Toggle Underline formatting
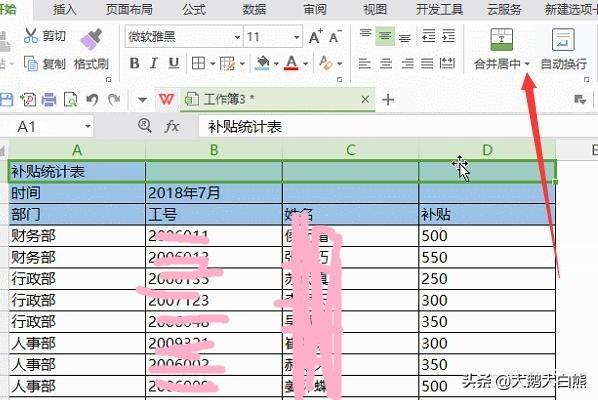Screen dimensions: 598x400 coord(174,63)
